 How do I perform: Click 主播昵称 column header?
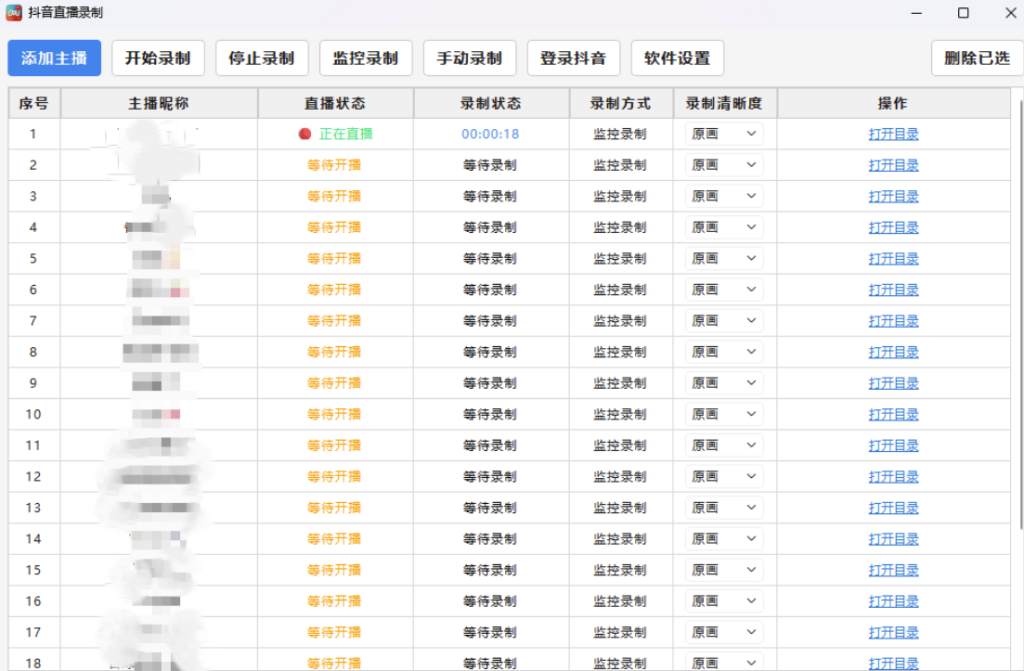point(159,103)
